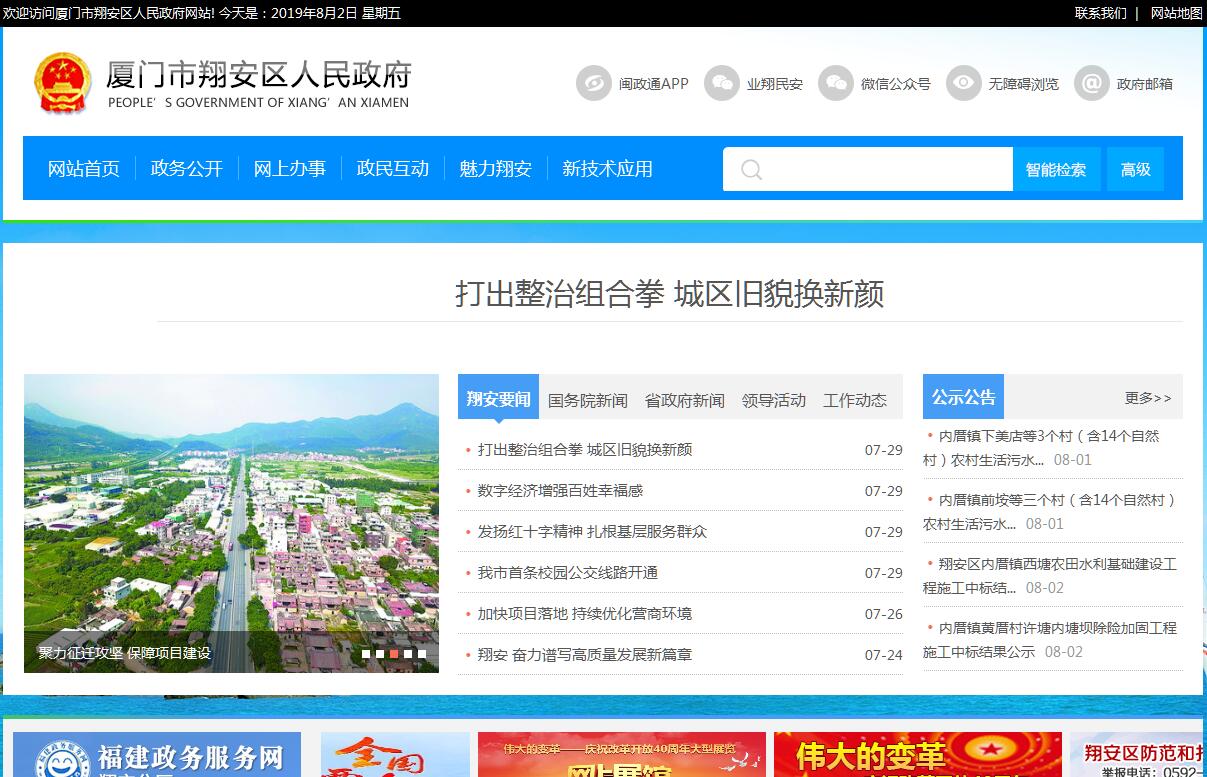Switch to the first carousel slide dot

click(366, 654)
